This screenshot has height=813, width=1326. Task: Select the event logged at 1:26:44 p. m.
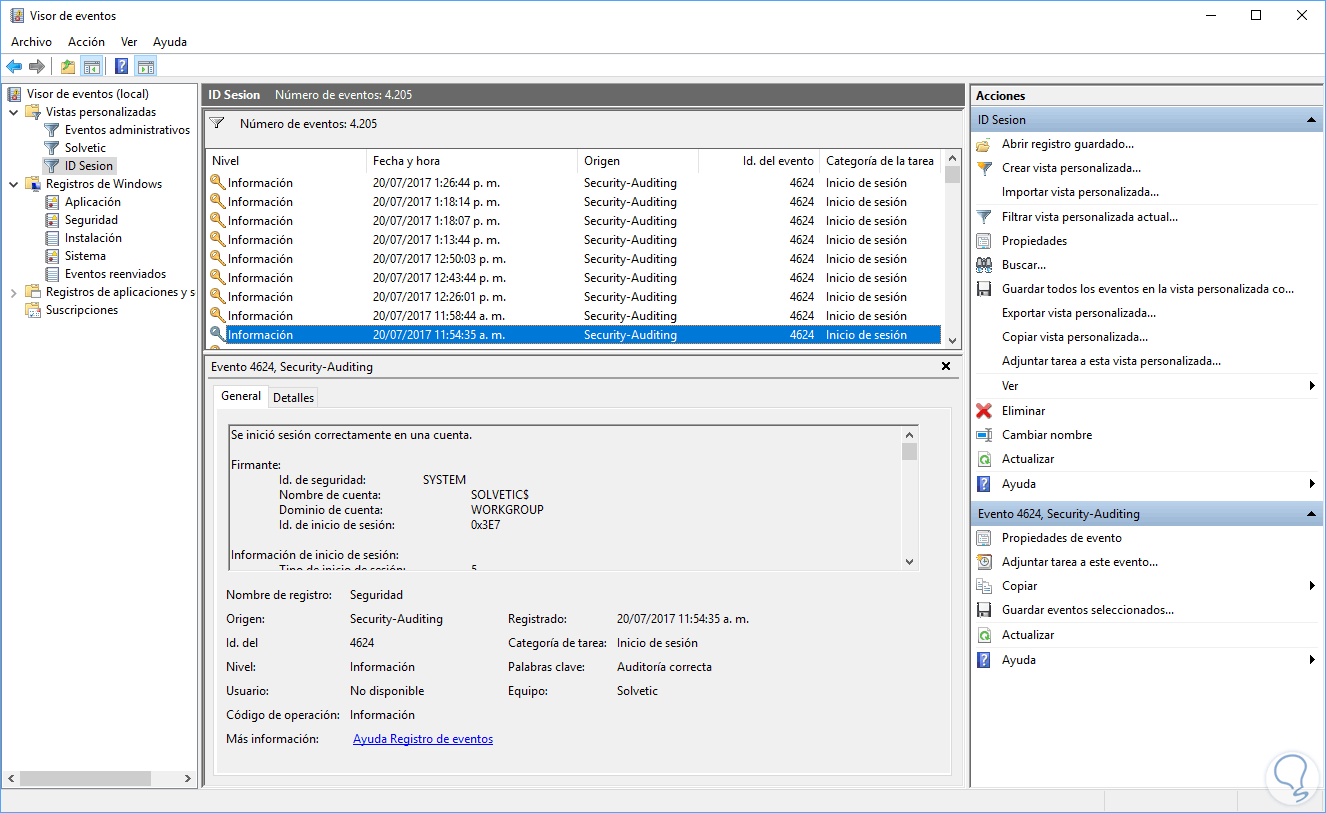[573, 183]
